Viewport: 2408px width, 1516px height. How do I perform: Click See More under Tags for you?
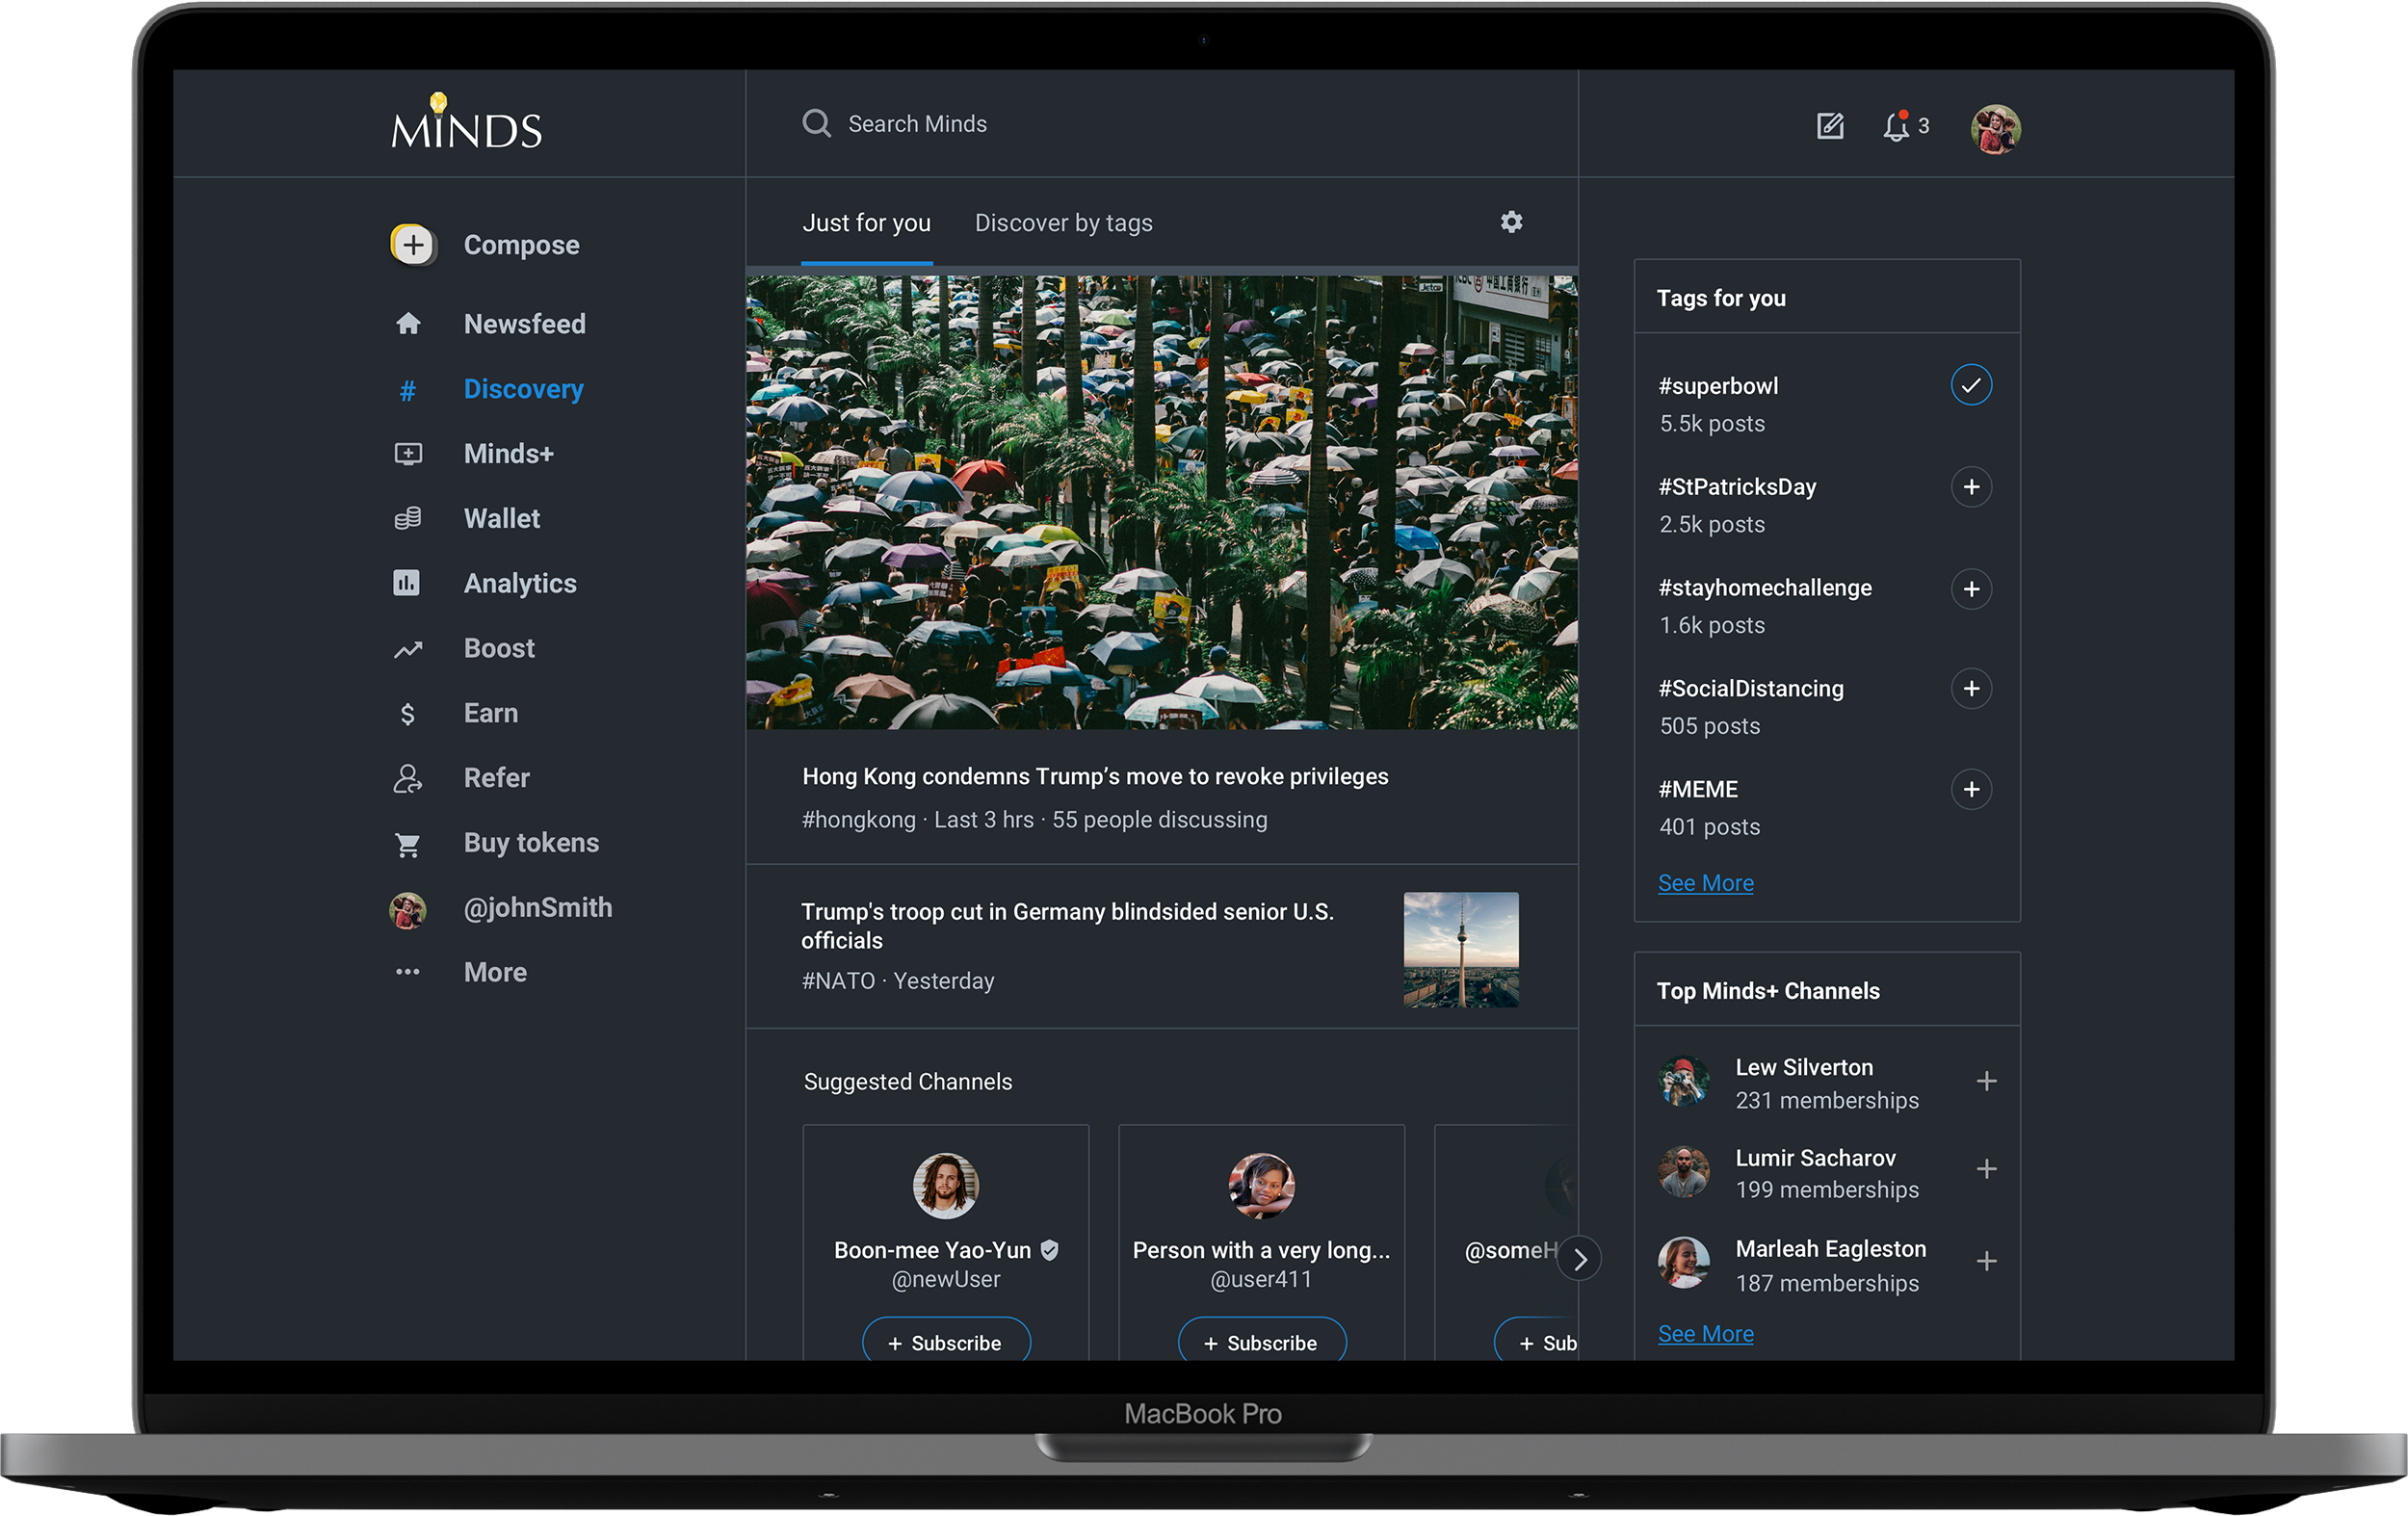[x=1705, y=883]
